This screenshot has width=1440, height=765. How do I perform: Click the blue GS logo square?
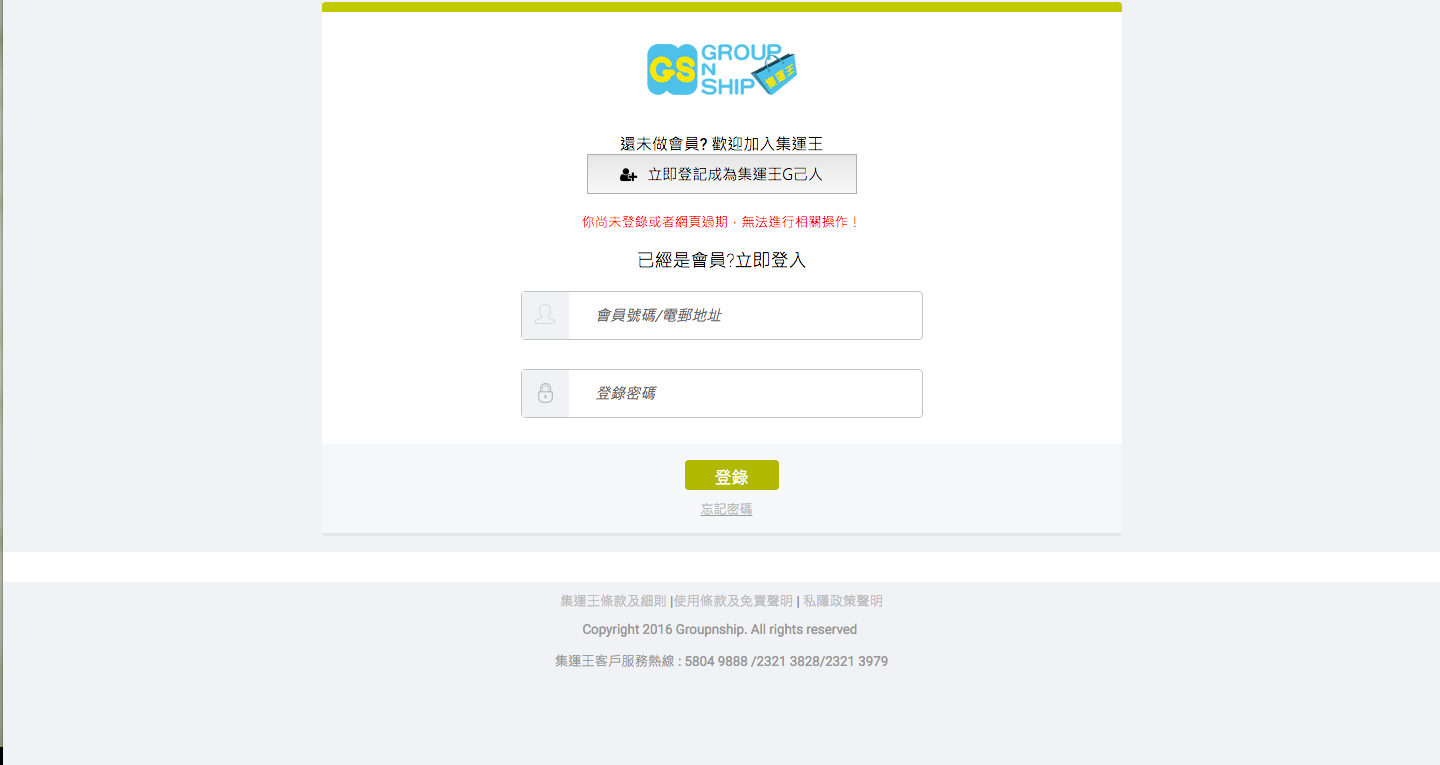point(672,69)
